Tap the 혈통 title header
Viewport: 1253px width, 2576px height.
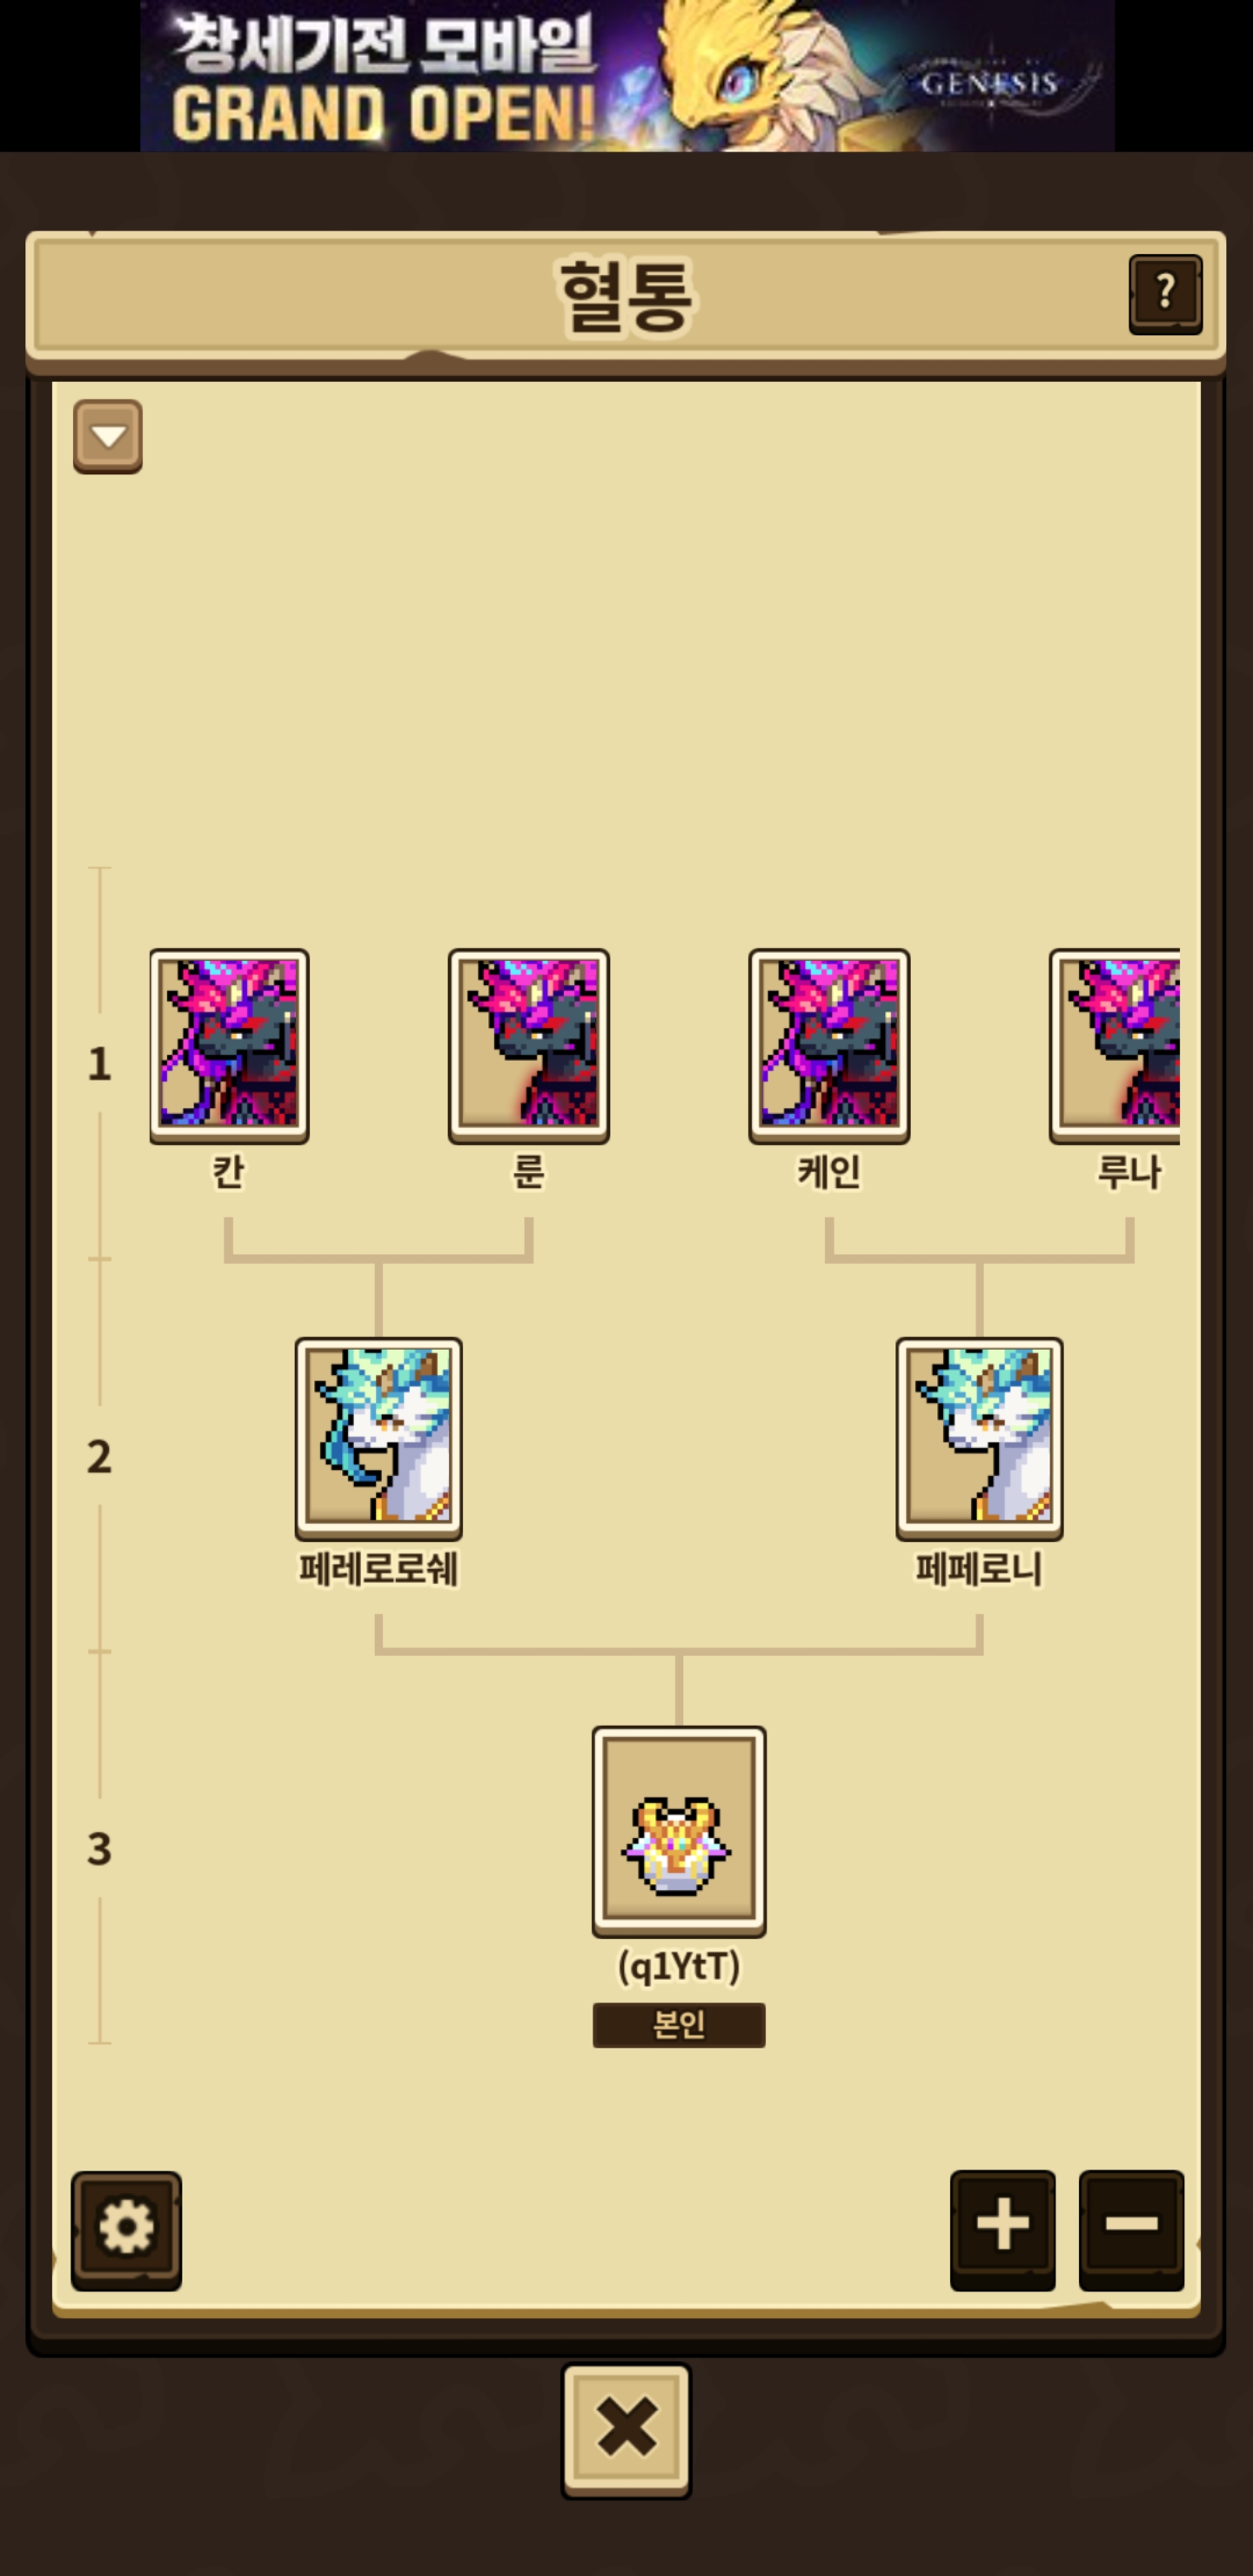[x=626, y=296]
